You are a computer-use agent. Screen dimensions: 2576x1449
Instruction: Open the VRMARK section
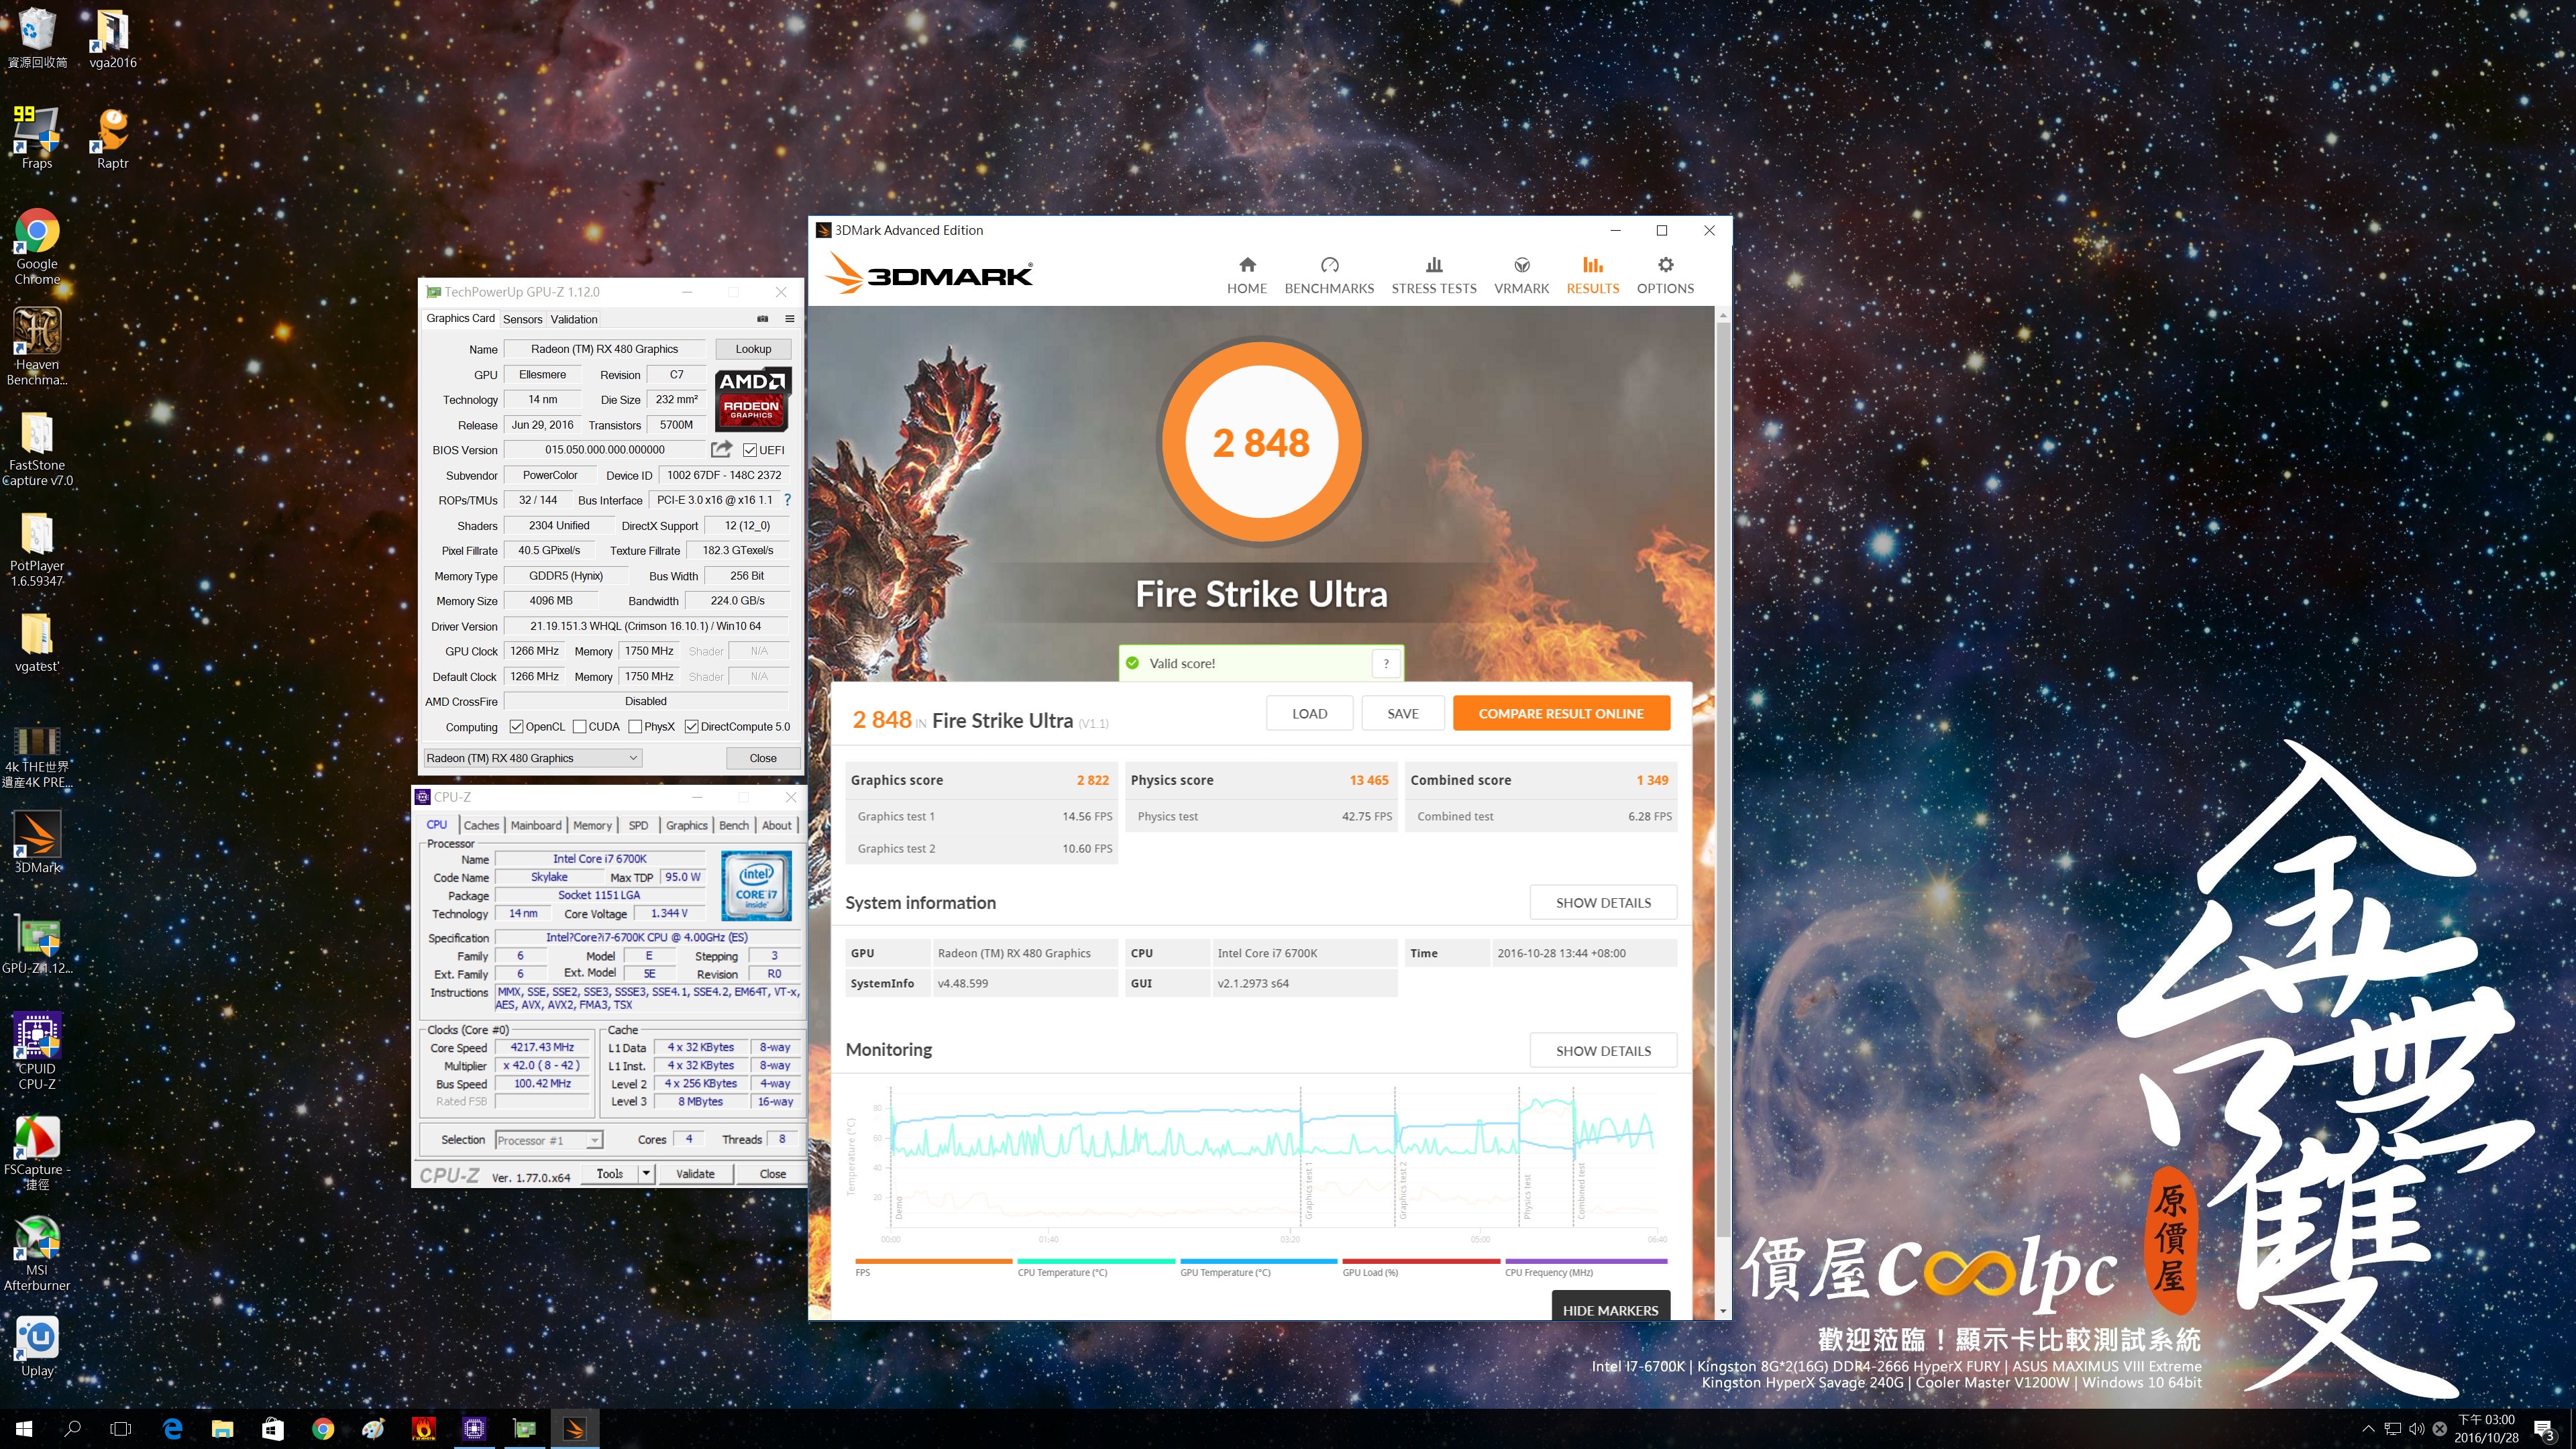[1521, 275]
